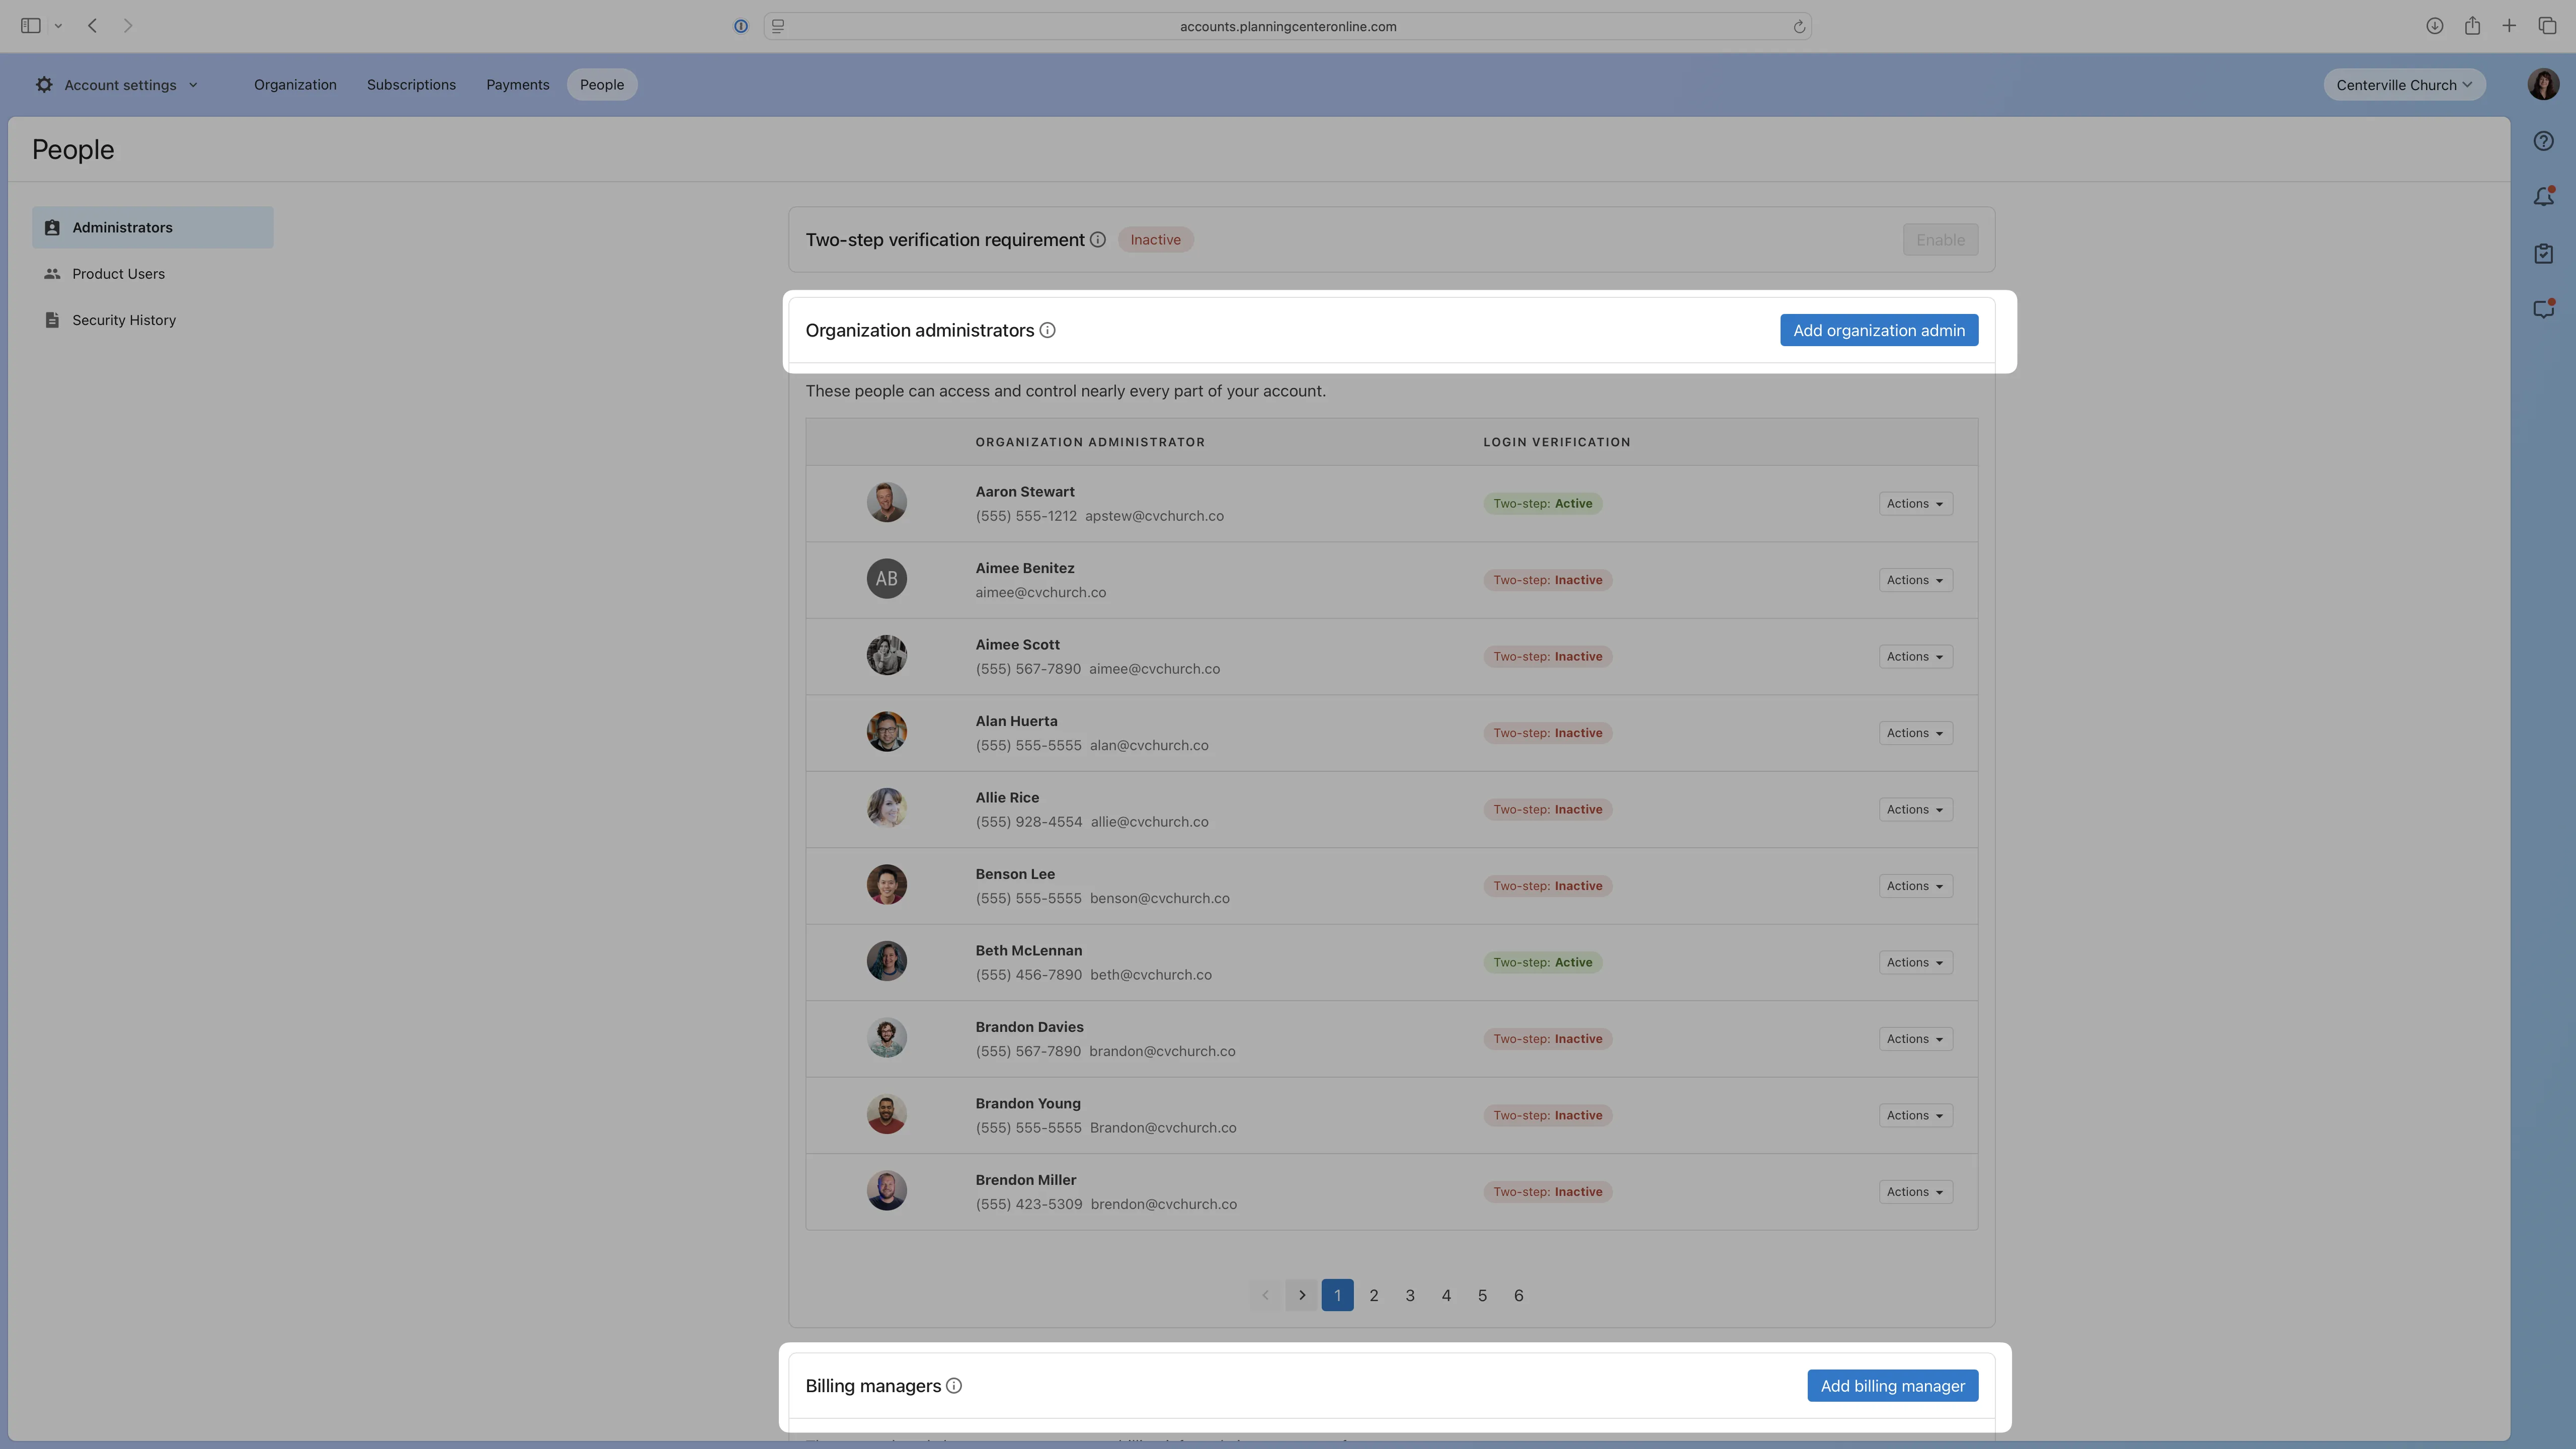Open the 1Password extension icon
The height and width of the screenshot is (1449, 2576).
pyautogui.click(x=740, y=26)
